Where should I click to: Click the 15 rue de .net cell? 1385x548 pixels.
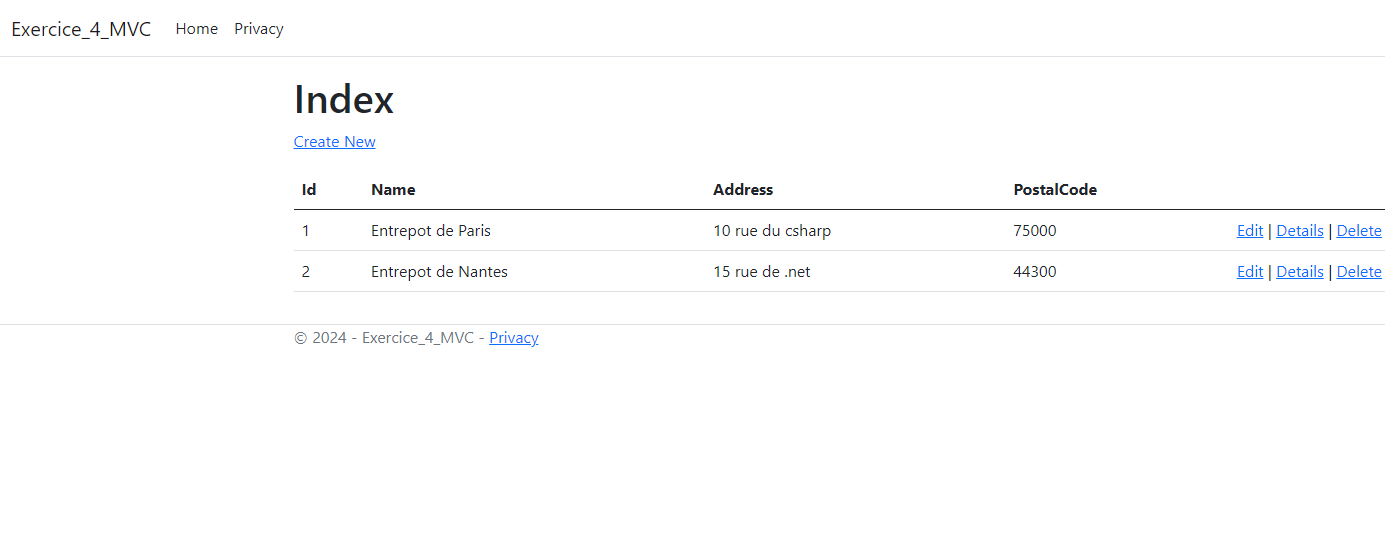[762, 272]
